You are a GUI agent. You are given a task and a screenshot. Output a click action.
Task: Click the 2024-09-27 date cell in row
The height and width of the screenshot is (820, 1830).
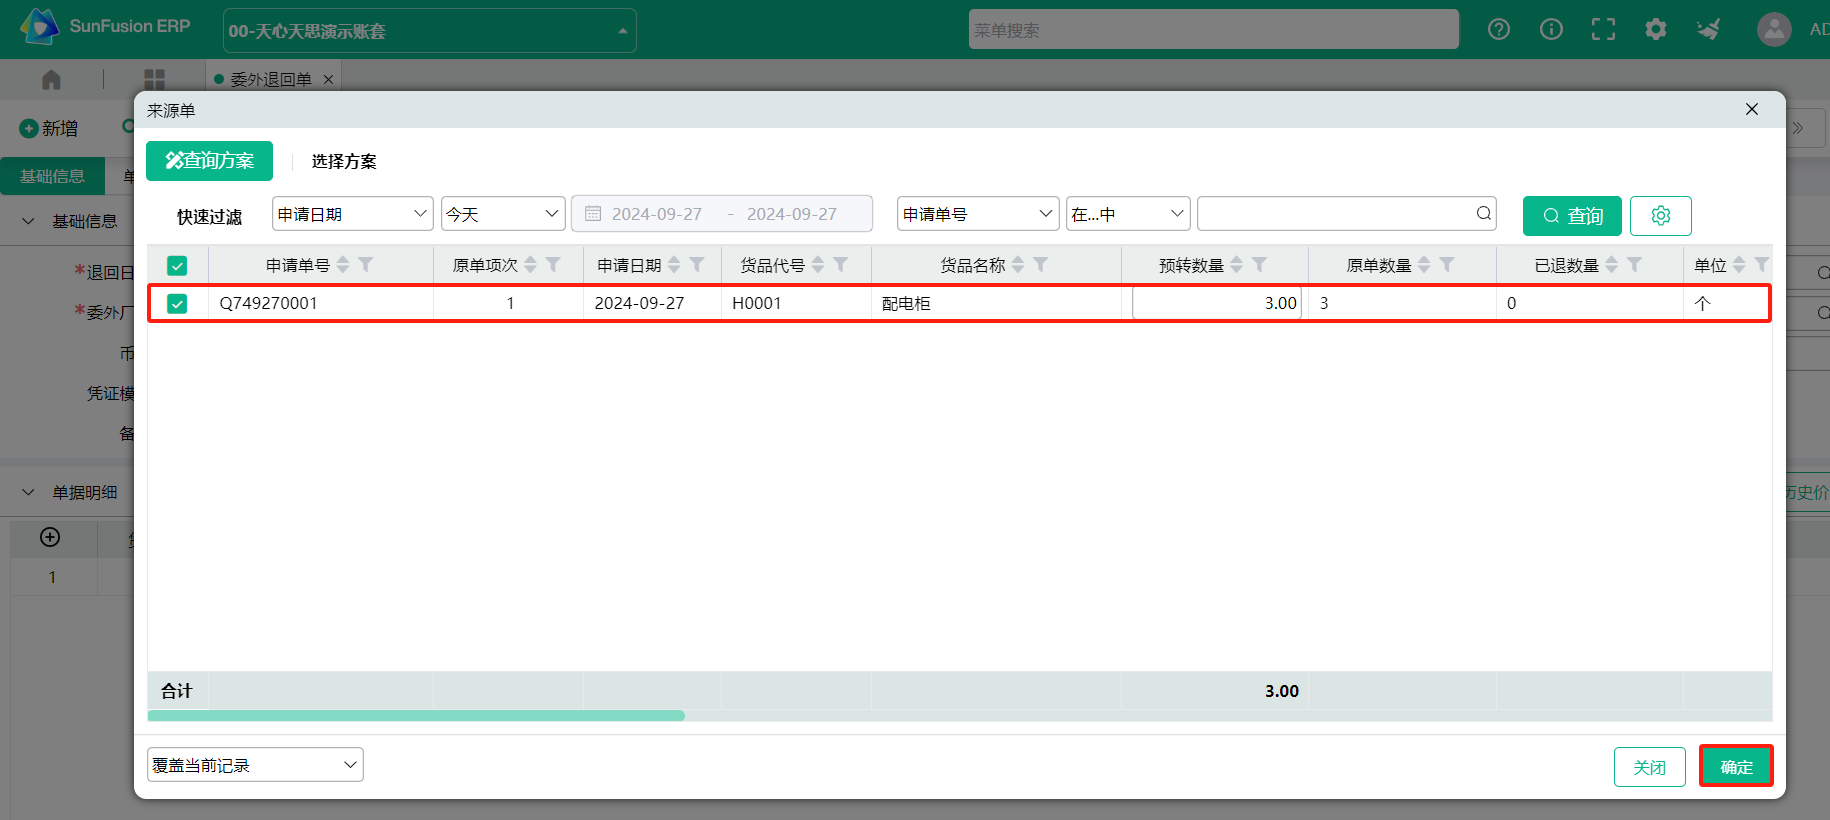point(652,303)
